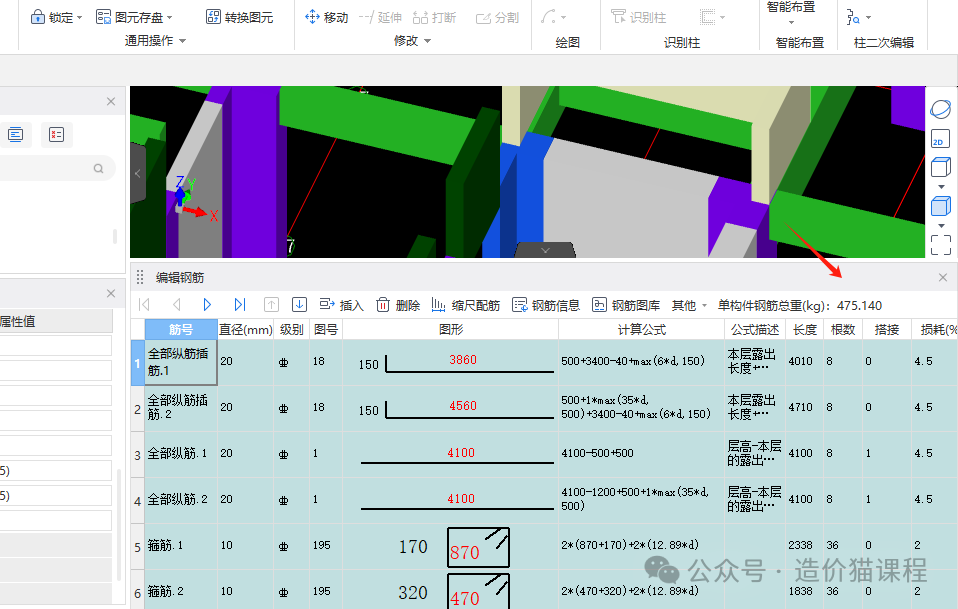Screen dimensions: 958x609
Task: Click row number 3 header
Action: (x=137, y=454)
